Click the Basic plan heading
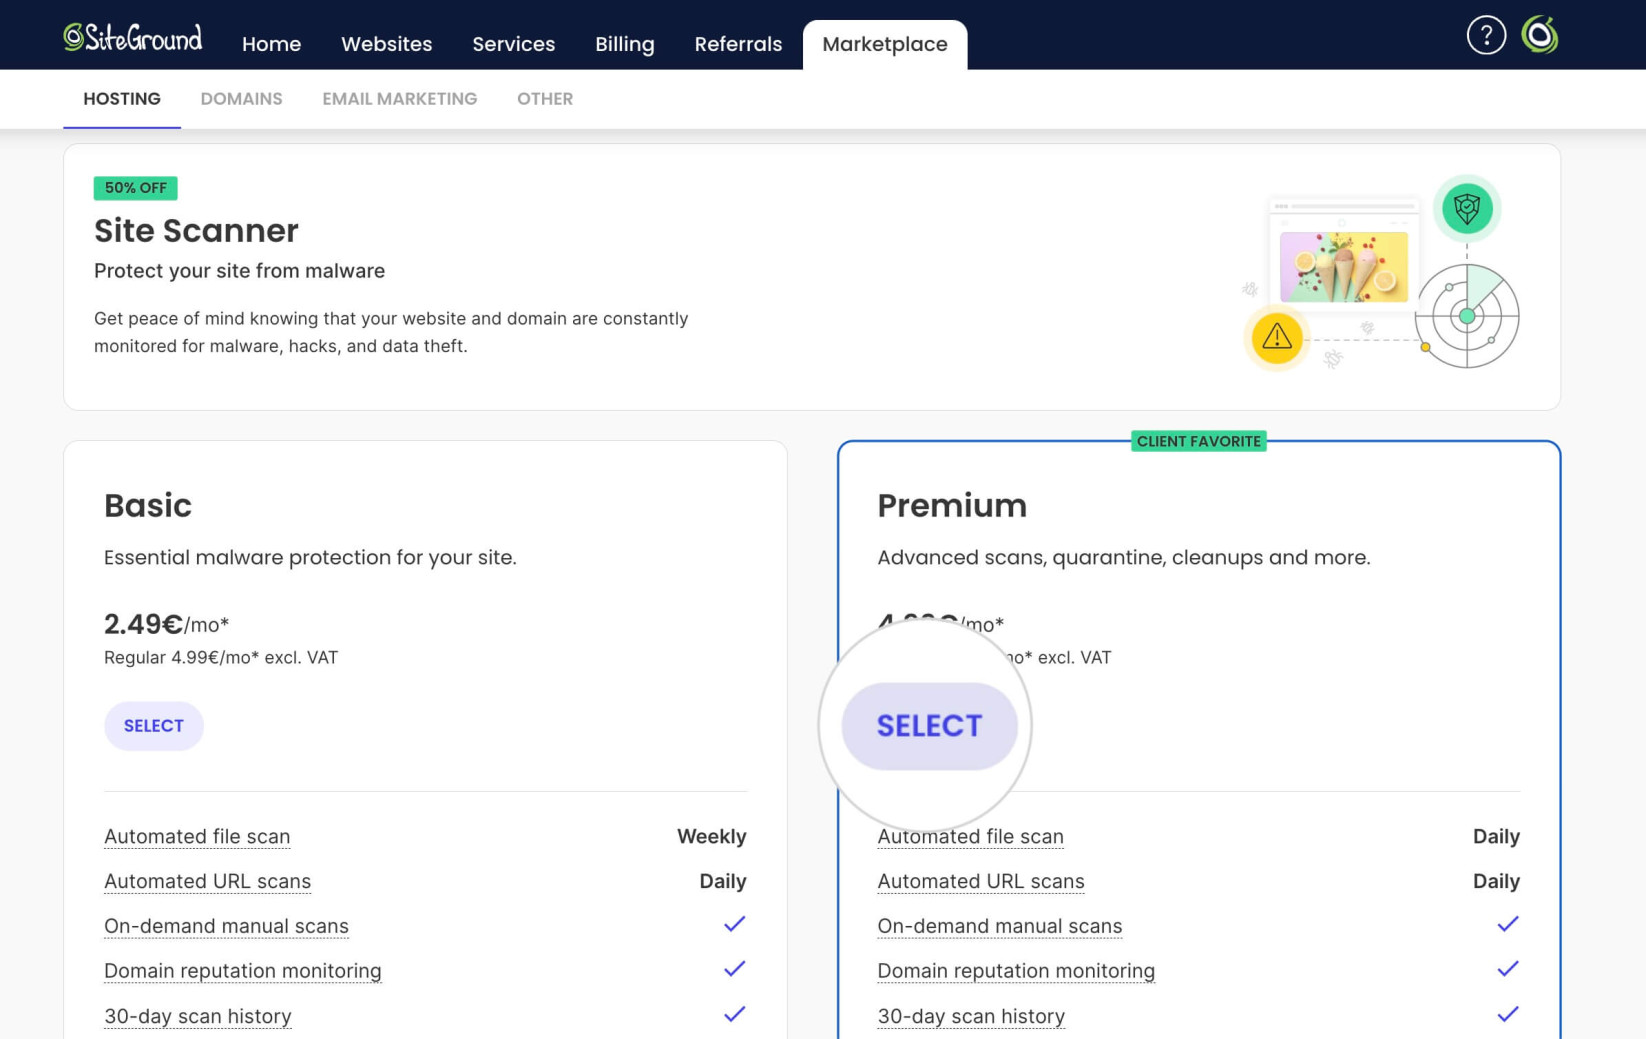This screenshot has width=1646, height=1039. click(148, 506)
